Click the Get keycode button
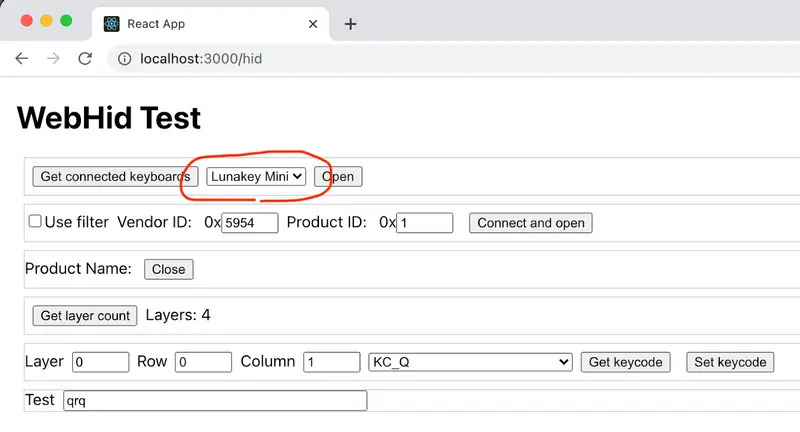Image resolution: width=800 pixels, height=432 pixels. coord(626,362)
